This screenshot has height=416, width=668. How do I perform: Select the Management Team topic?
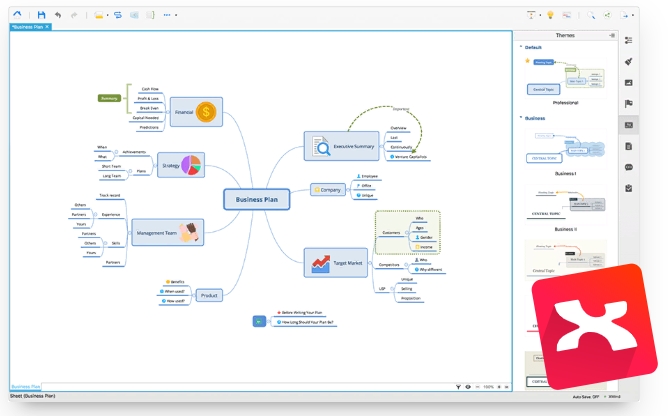(167, 232)
